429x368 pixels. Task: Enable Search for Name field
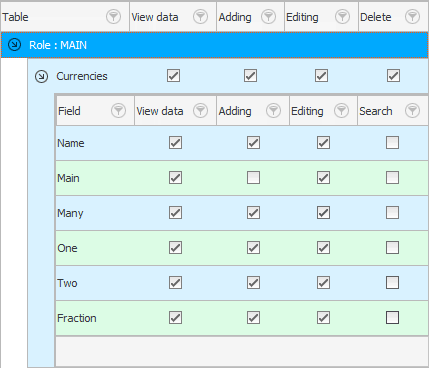[392, 143]
